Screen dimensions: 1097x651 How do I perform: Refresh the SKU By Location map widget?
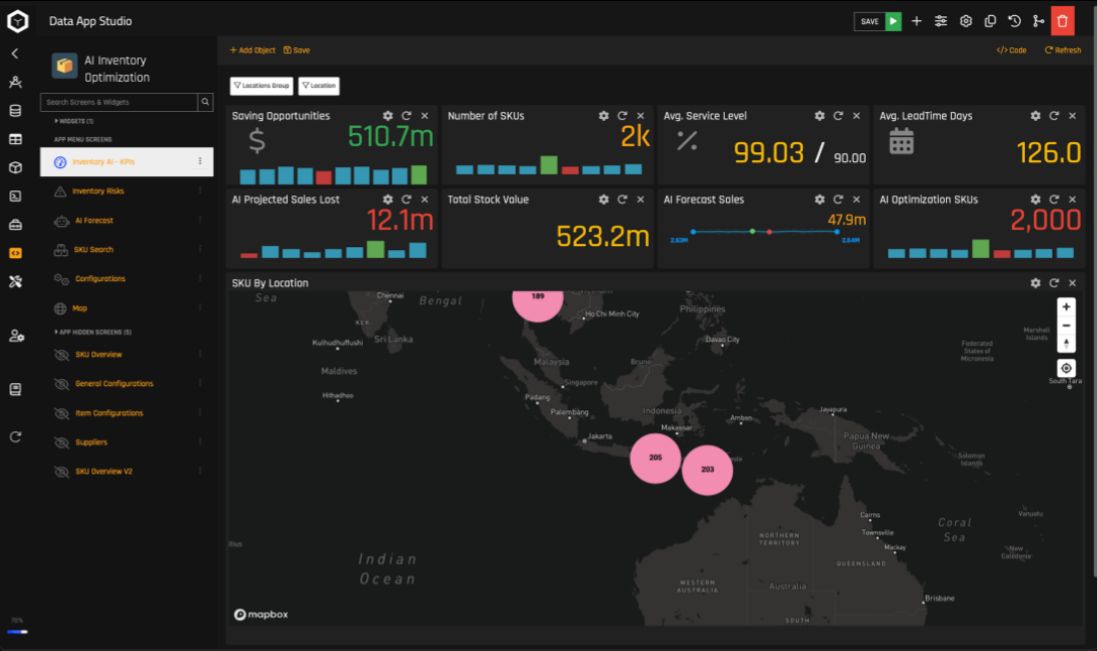[1054, 283]
